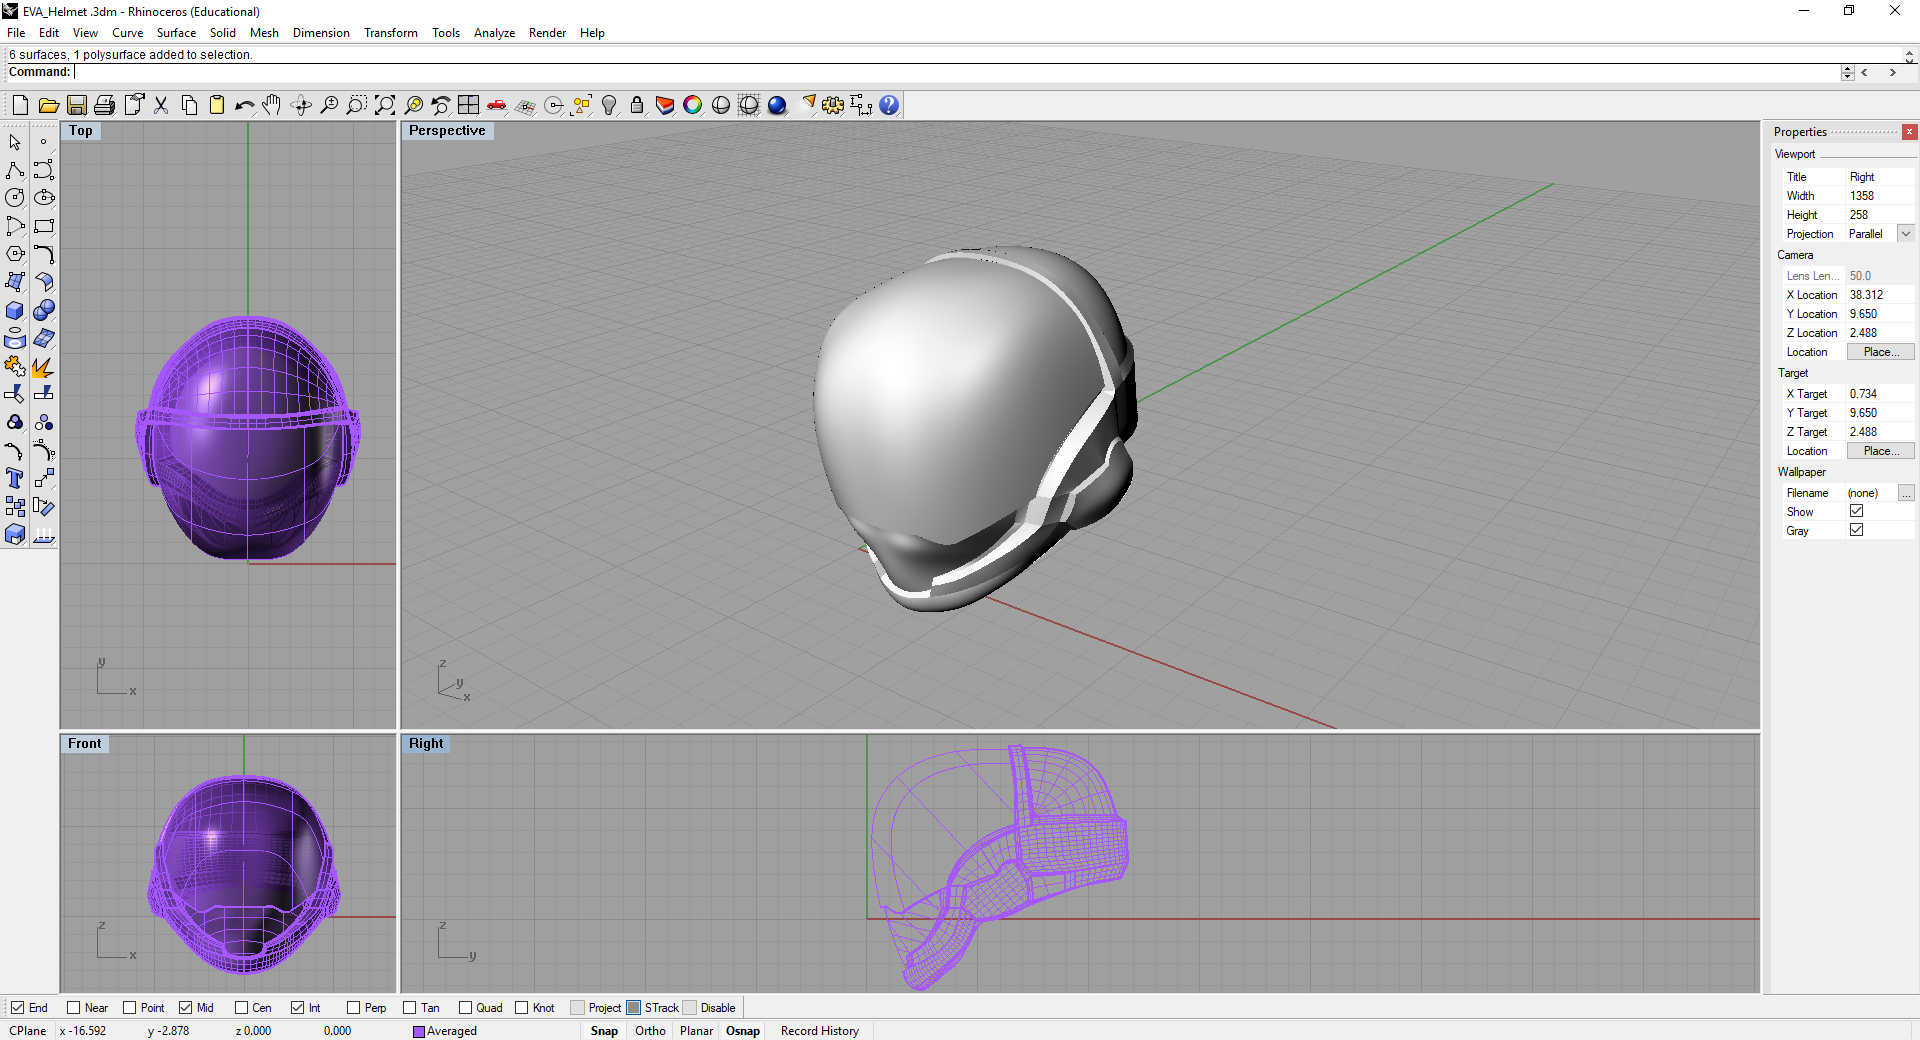Viewport: 1920px width, 1040px height.
Task: Click the camera Location Place button
Action: click(1880, 352)
